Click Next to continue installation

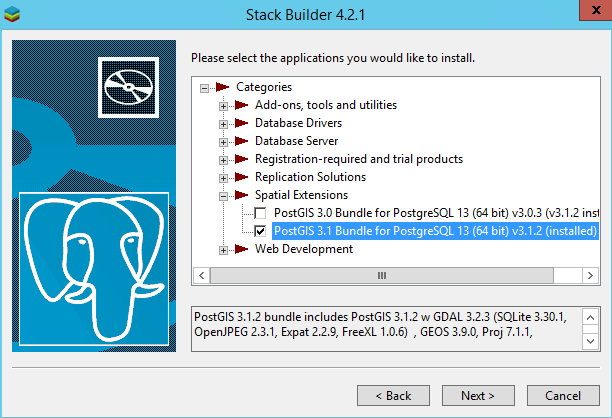[x=478, y=396]
